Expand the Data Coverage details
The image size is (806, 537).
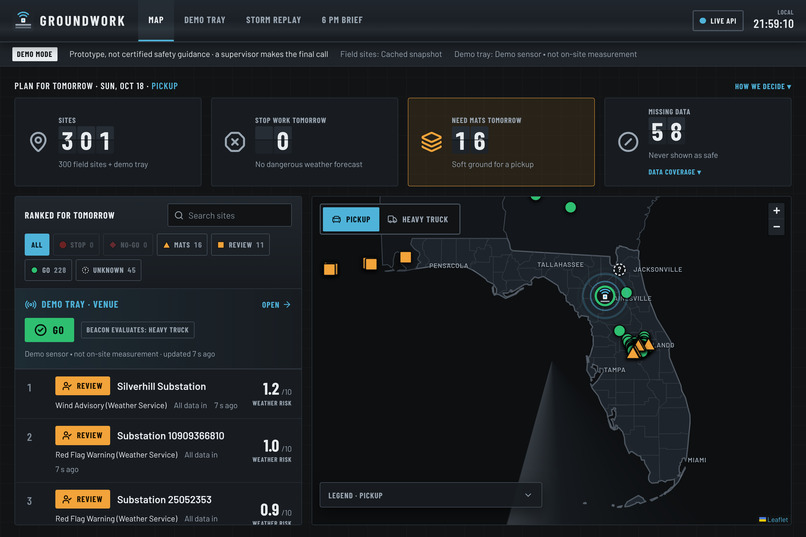click(674, 172)
